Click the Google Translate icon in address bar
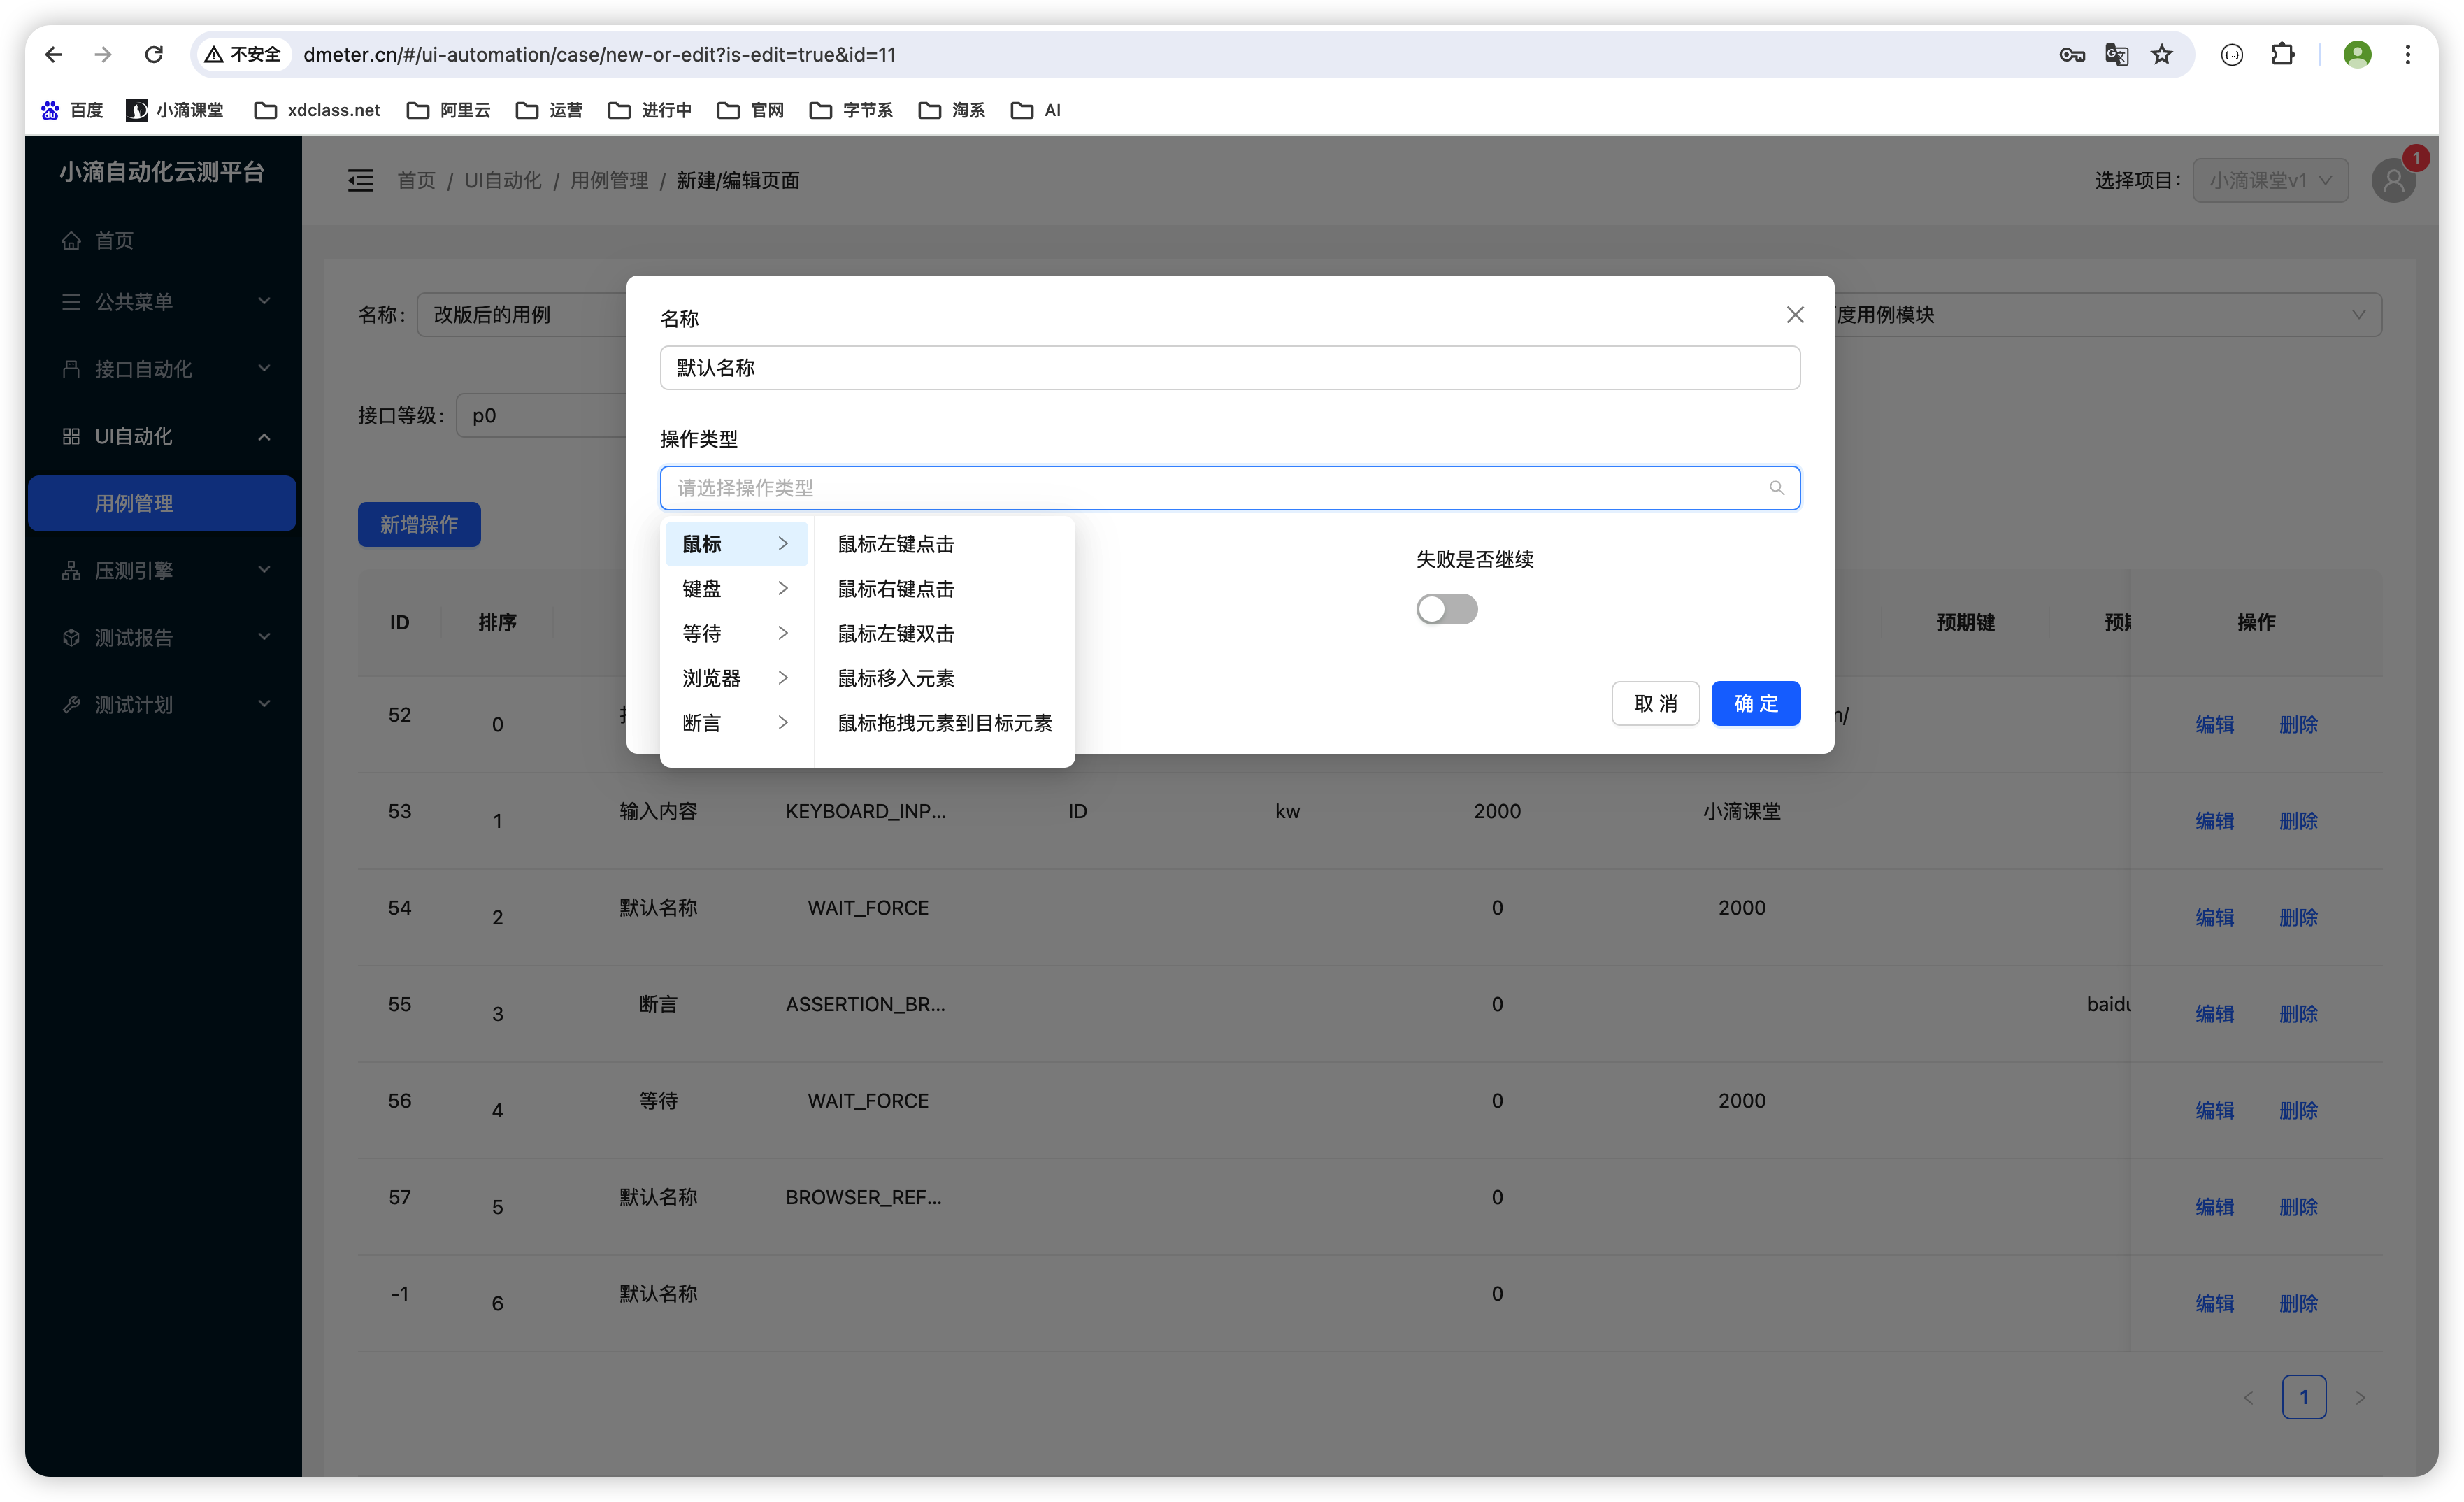The image size is (2464, 1502). 2116,55
